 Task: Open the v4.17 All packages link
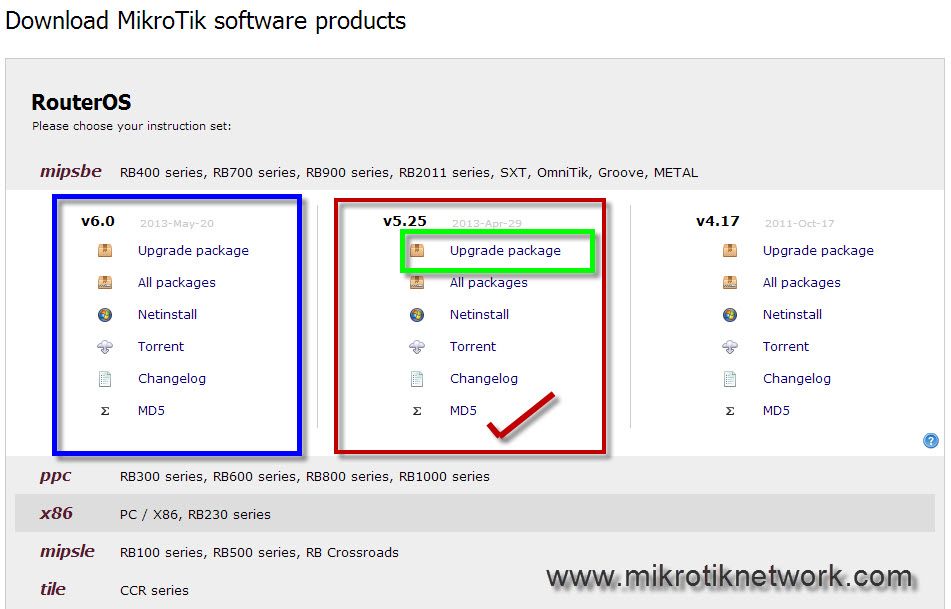[x=802, y=283]
